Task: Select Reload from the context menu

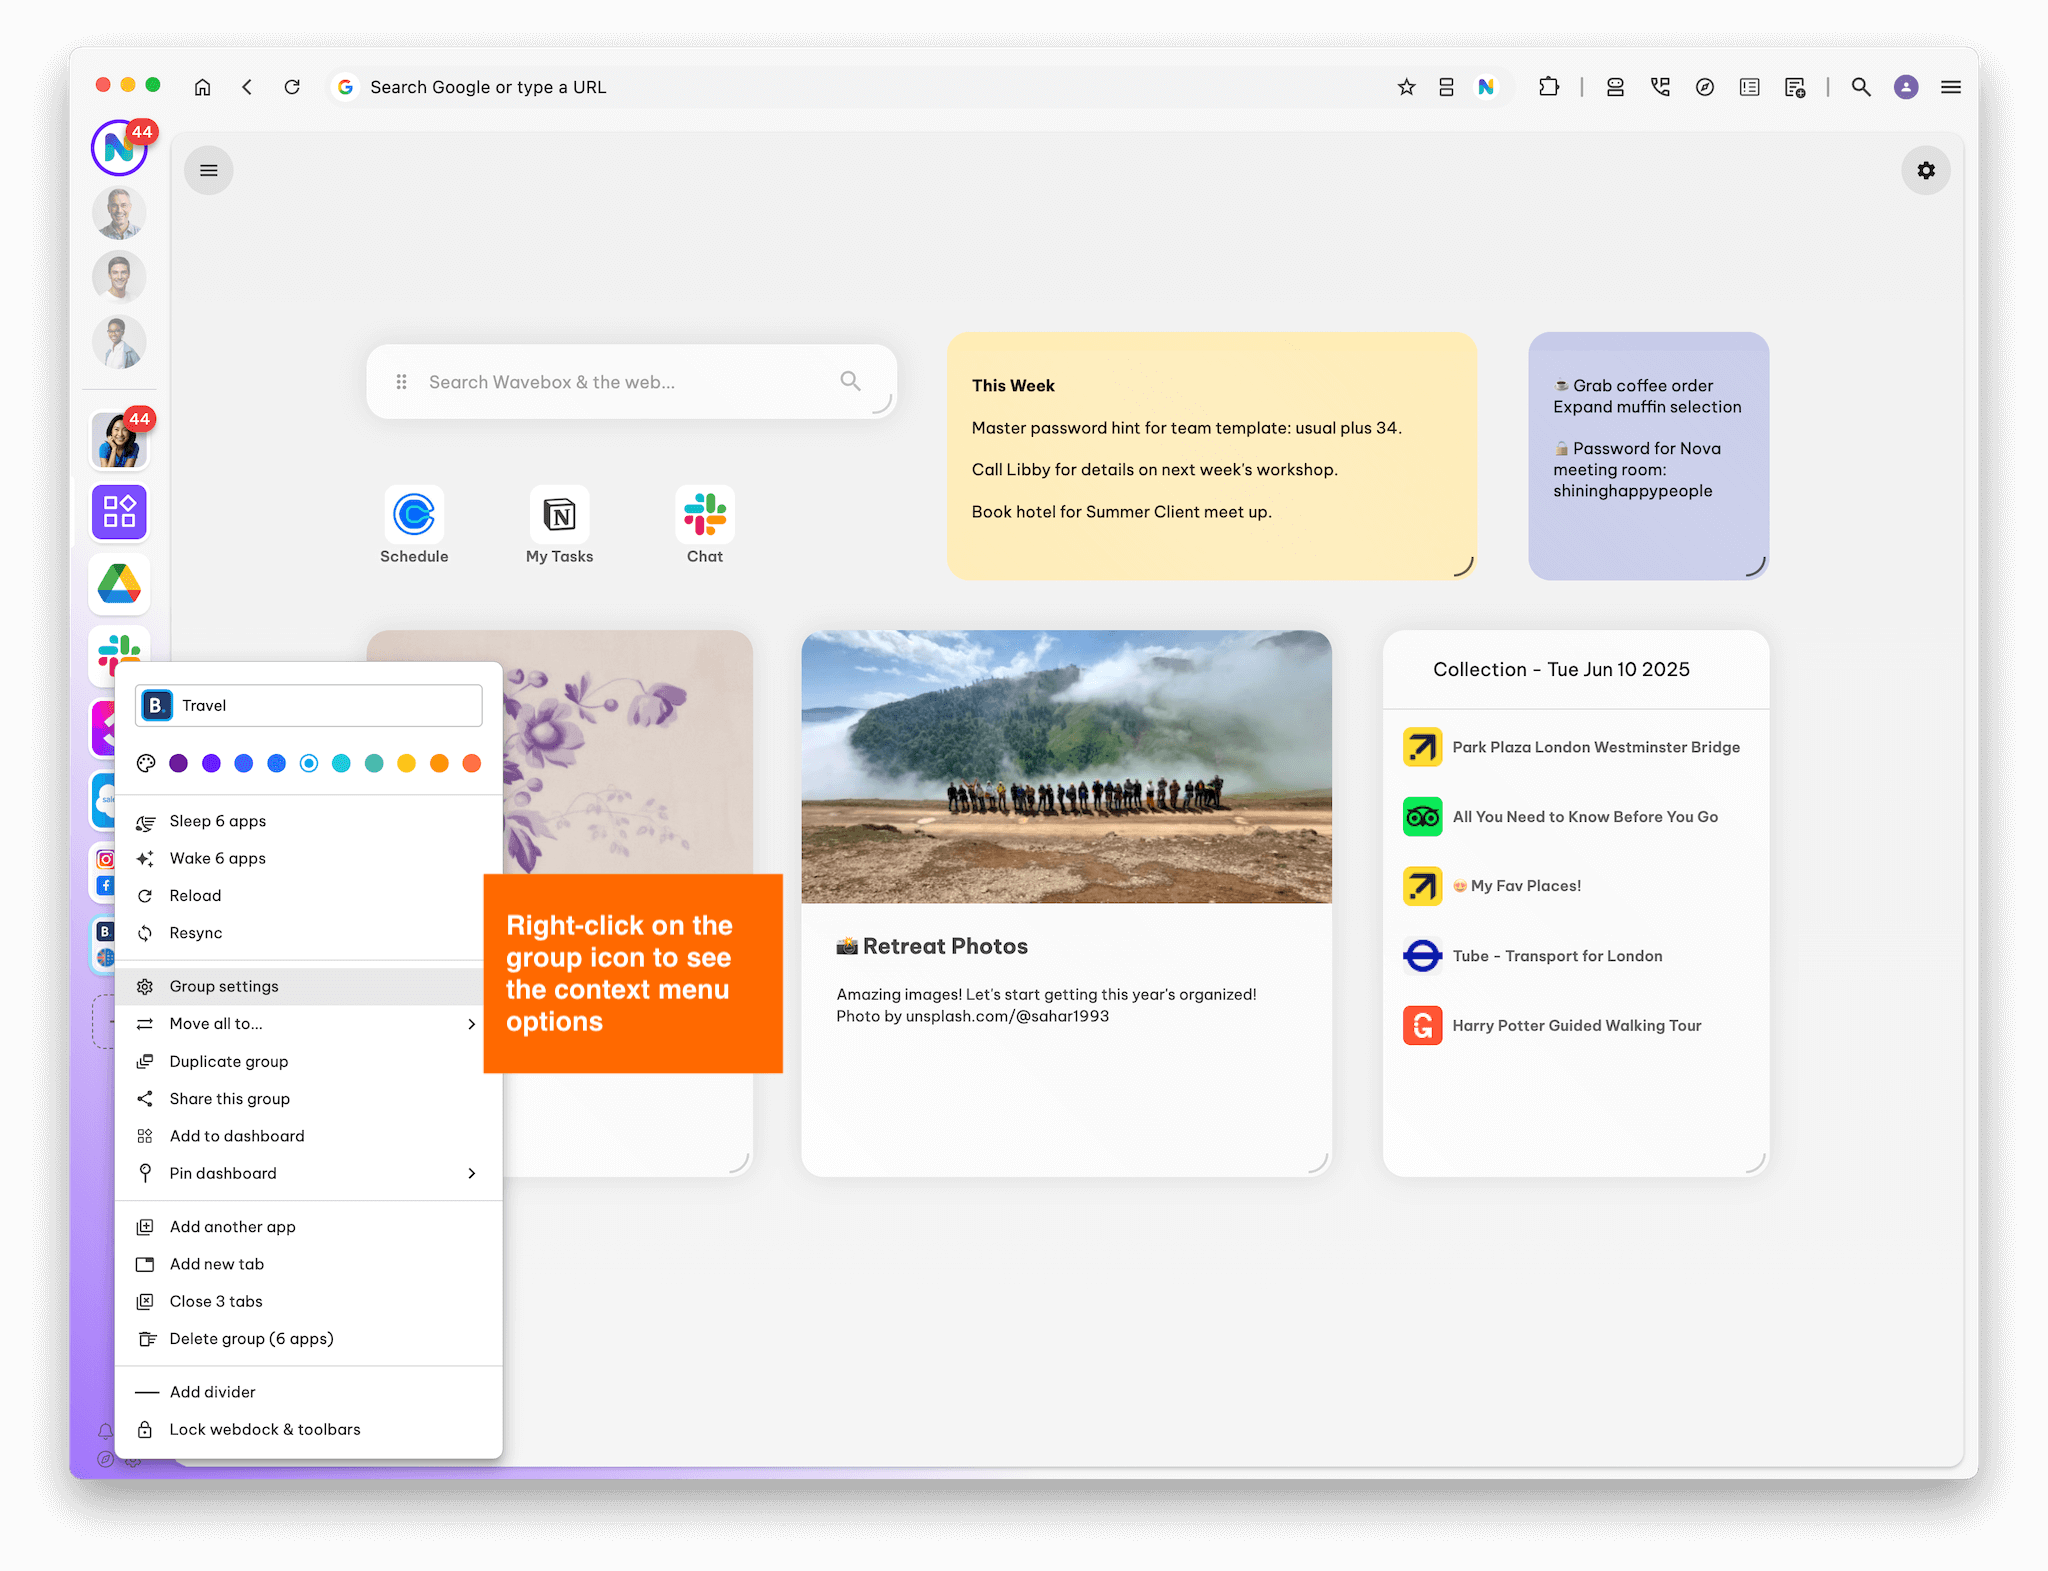Action: point(308,896)
